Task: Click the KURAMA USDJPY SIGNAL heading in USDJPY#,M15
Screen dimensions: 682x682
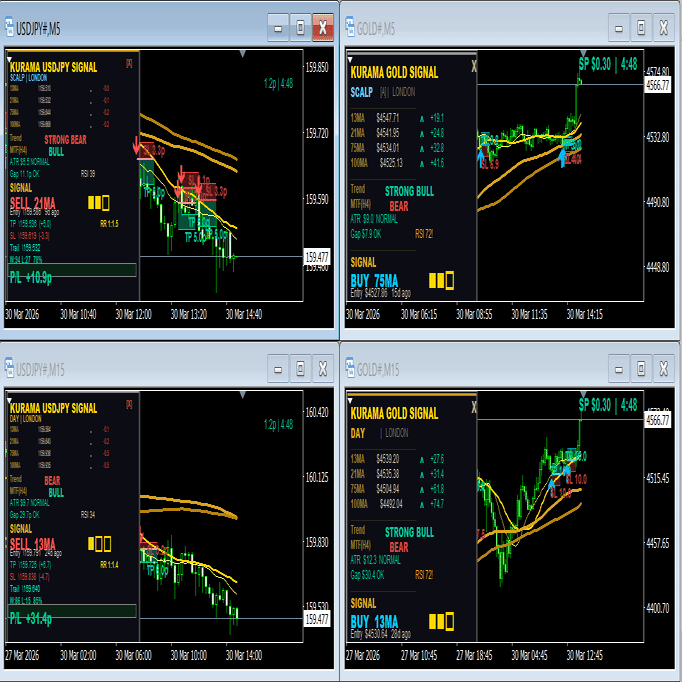Action: tap(53, 408)
